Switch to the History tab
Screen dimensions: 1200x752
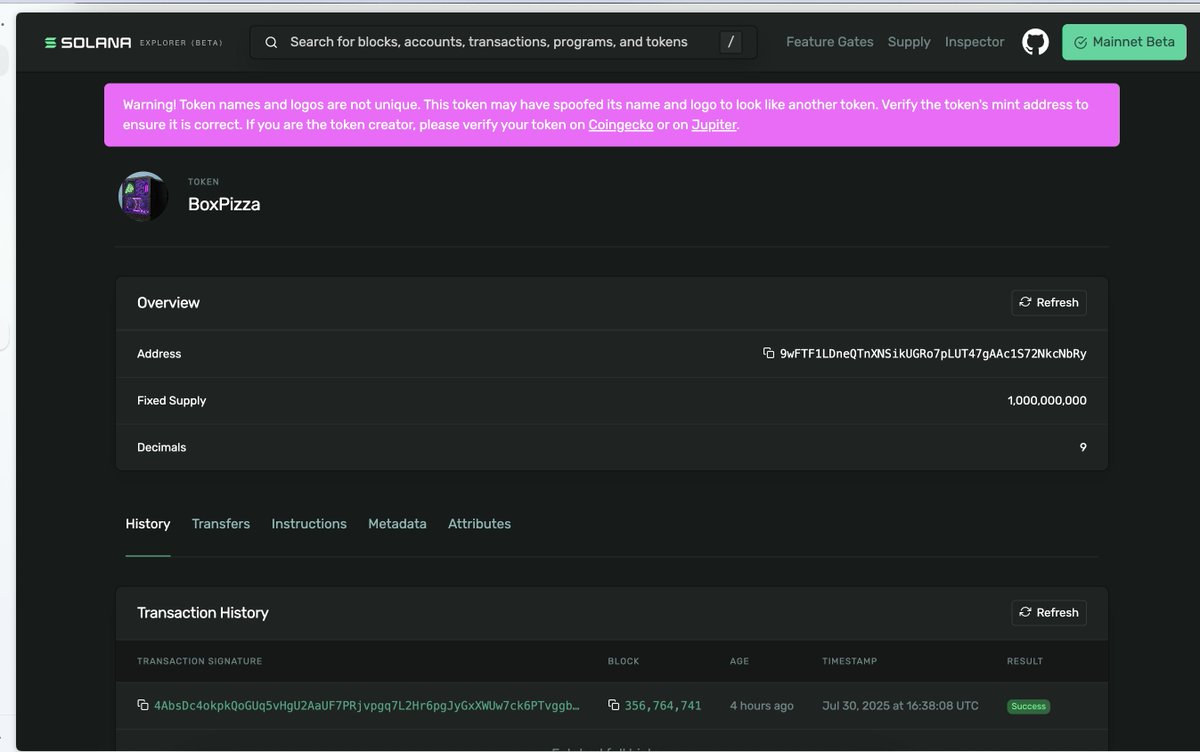click(148, 524)
